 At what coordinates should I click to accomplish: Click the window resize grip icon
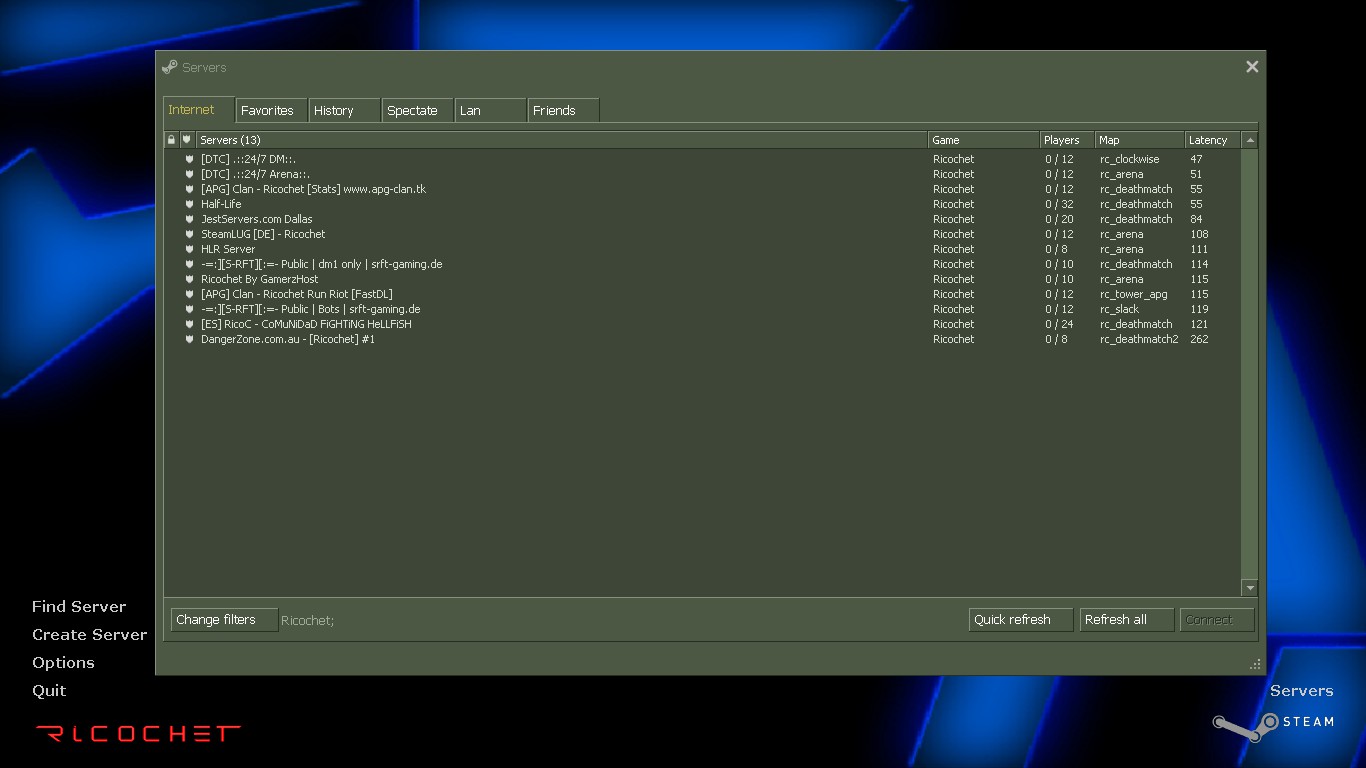pos(1255,664)
